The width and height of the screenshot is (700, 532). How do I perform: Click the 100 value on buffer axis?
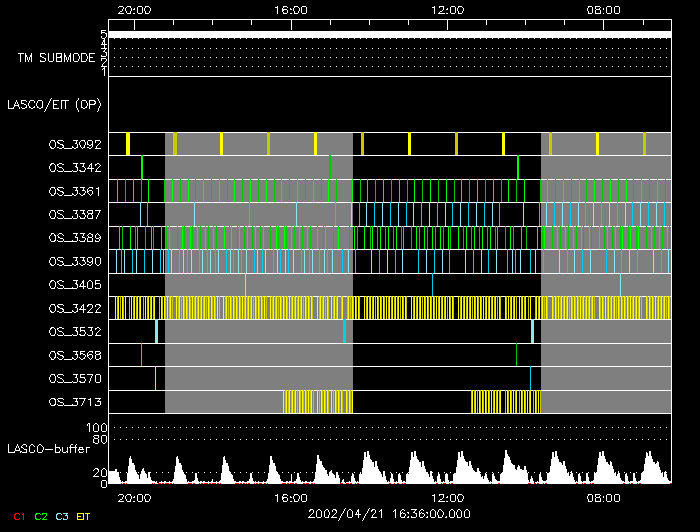point(99,428)
